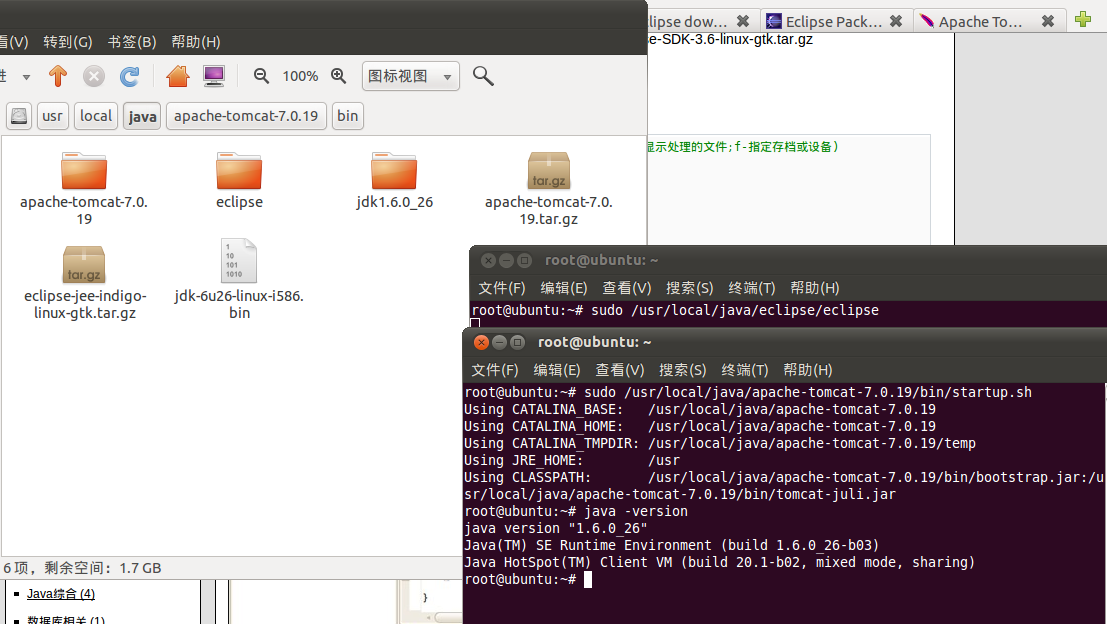Image resolution: width=1107 pixels, height=624 pixels.
Task: Open the Java综合 (4) category link
Action: (61, 594)
